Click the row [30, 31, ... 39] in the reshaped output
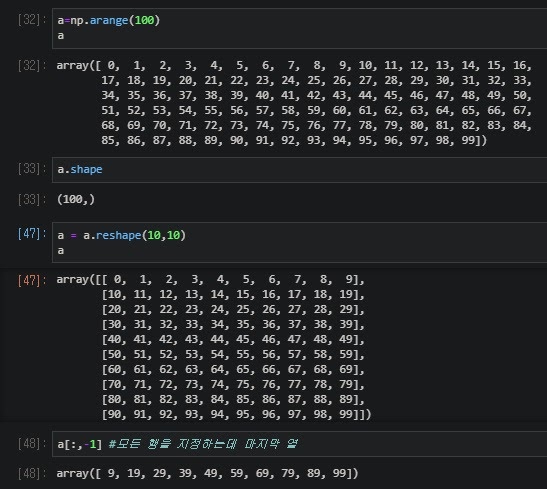 point(233,324)
